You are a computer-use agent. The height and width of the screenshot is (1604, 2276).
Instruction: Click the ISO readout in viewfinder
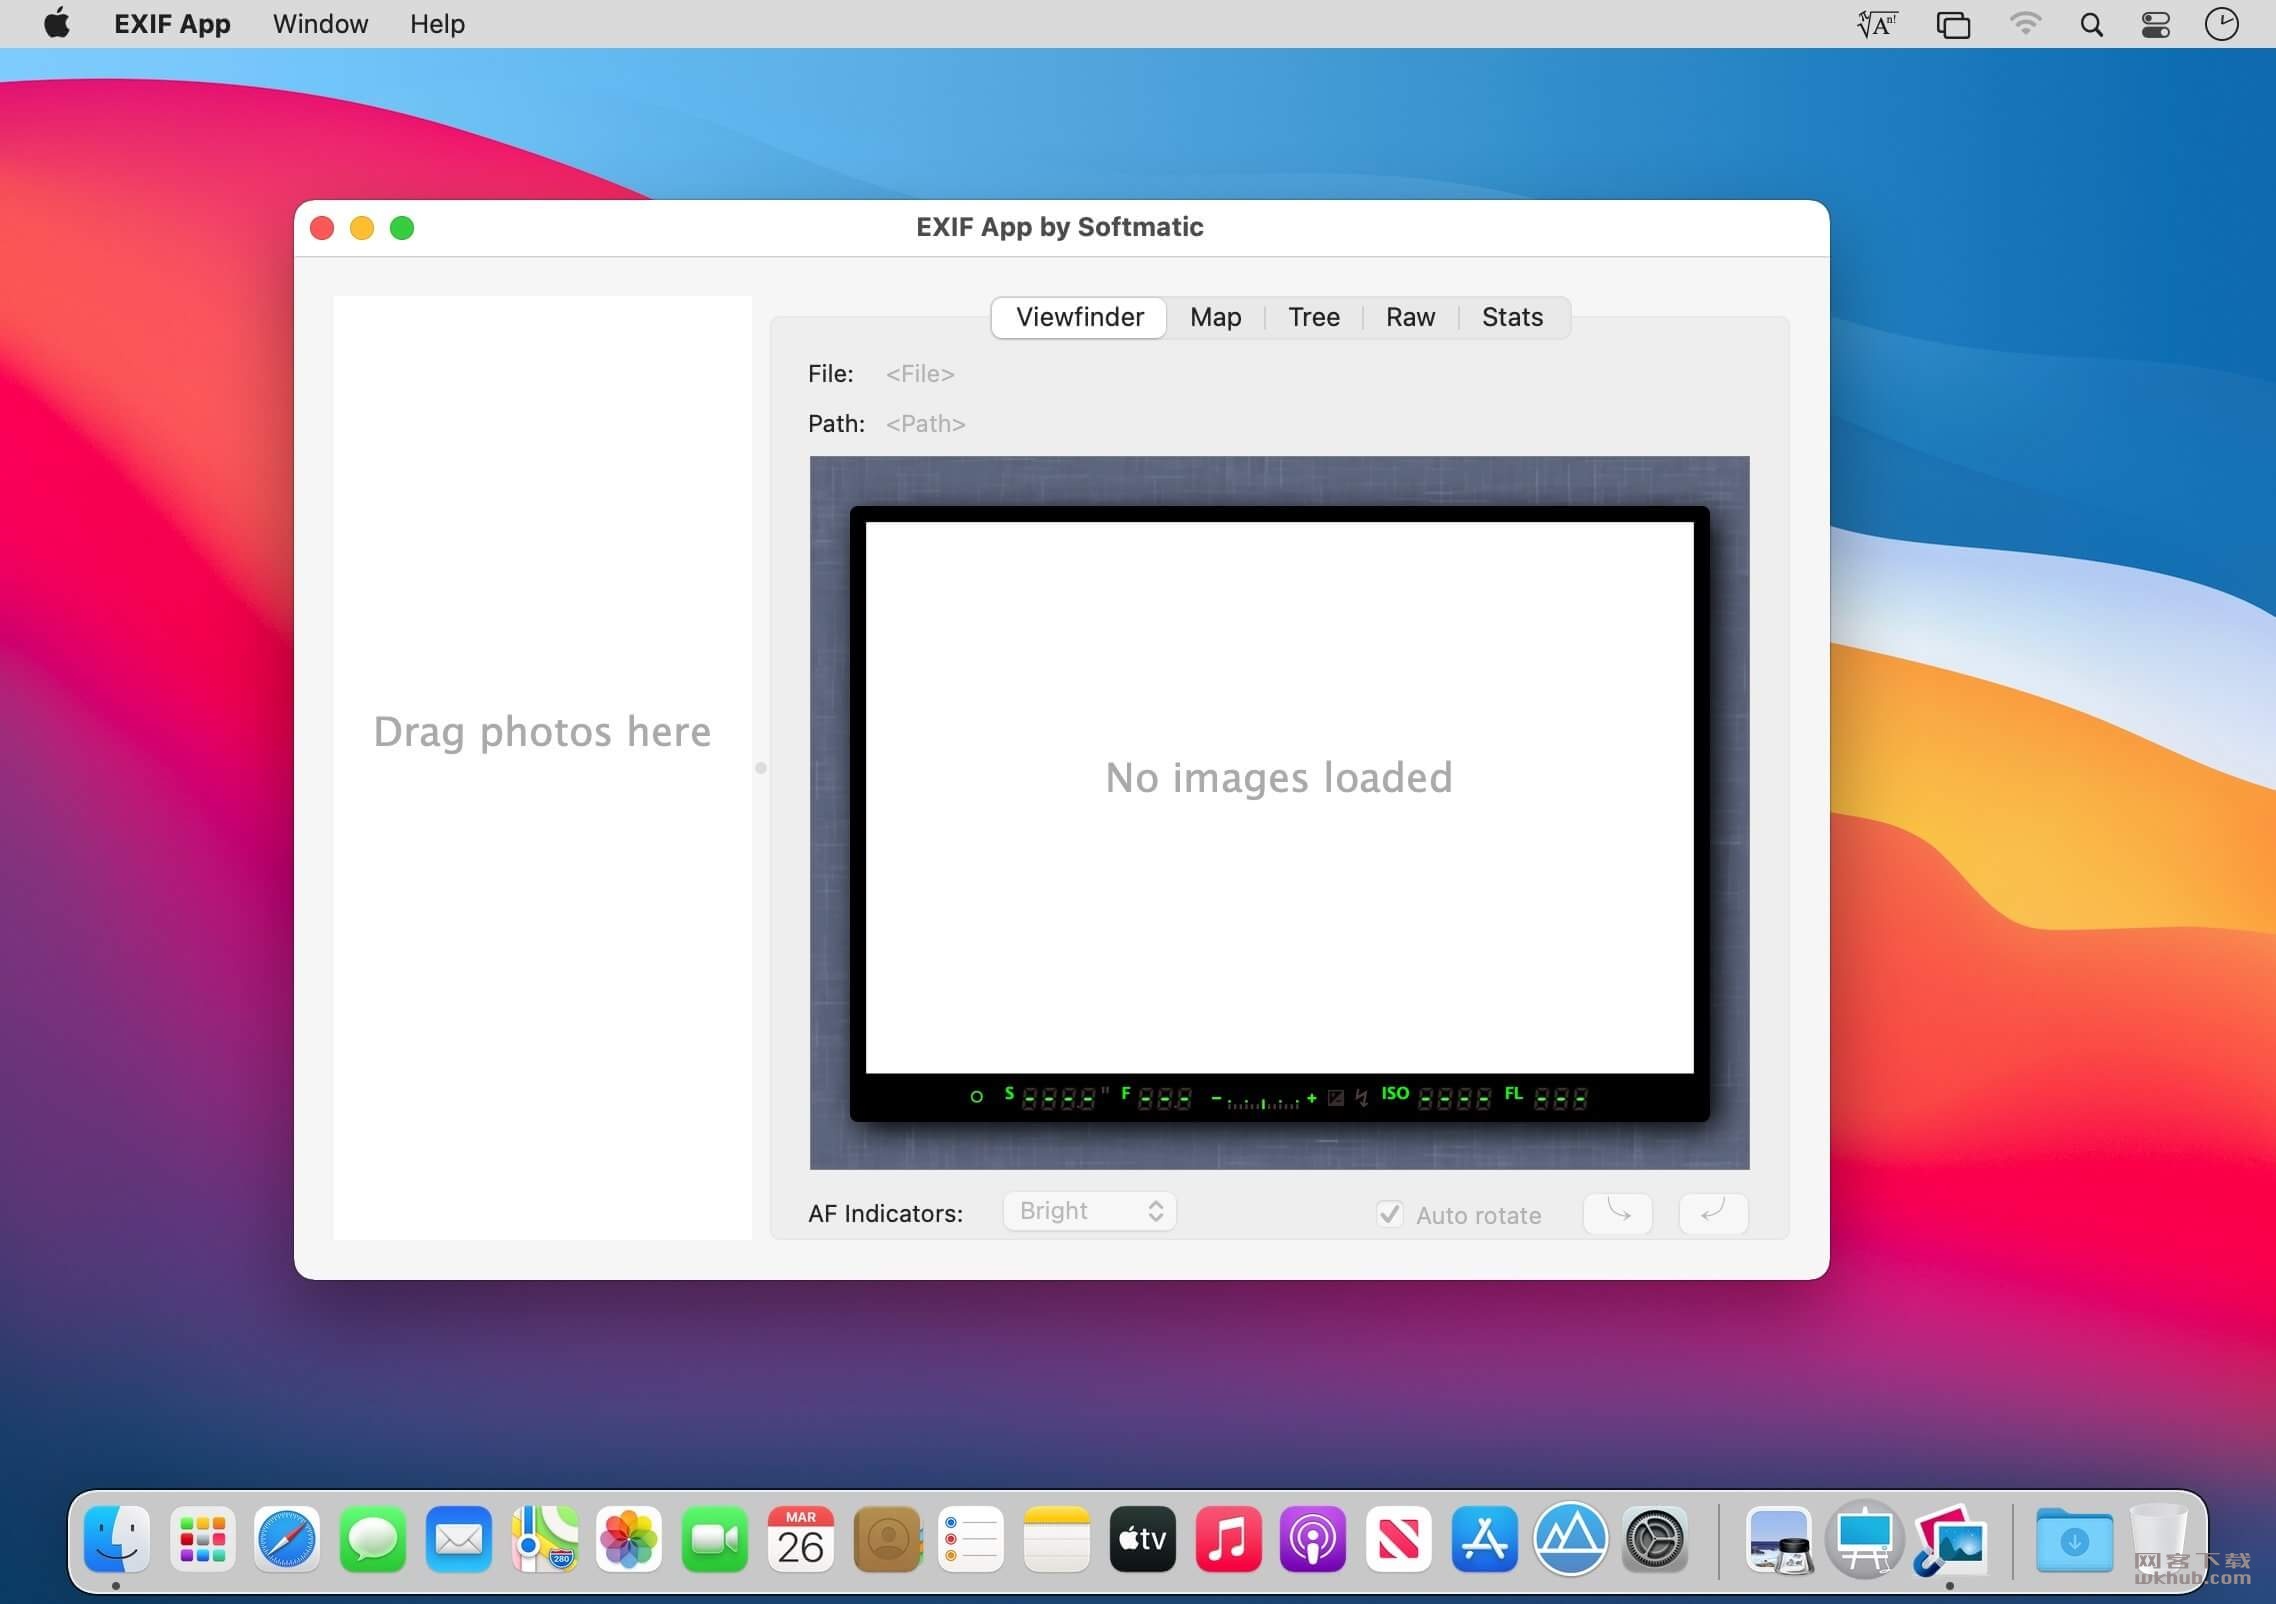coord(1436,1098)
